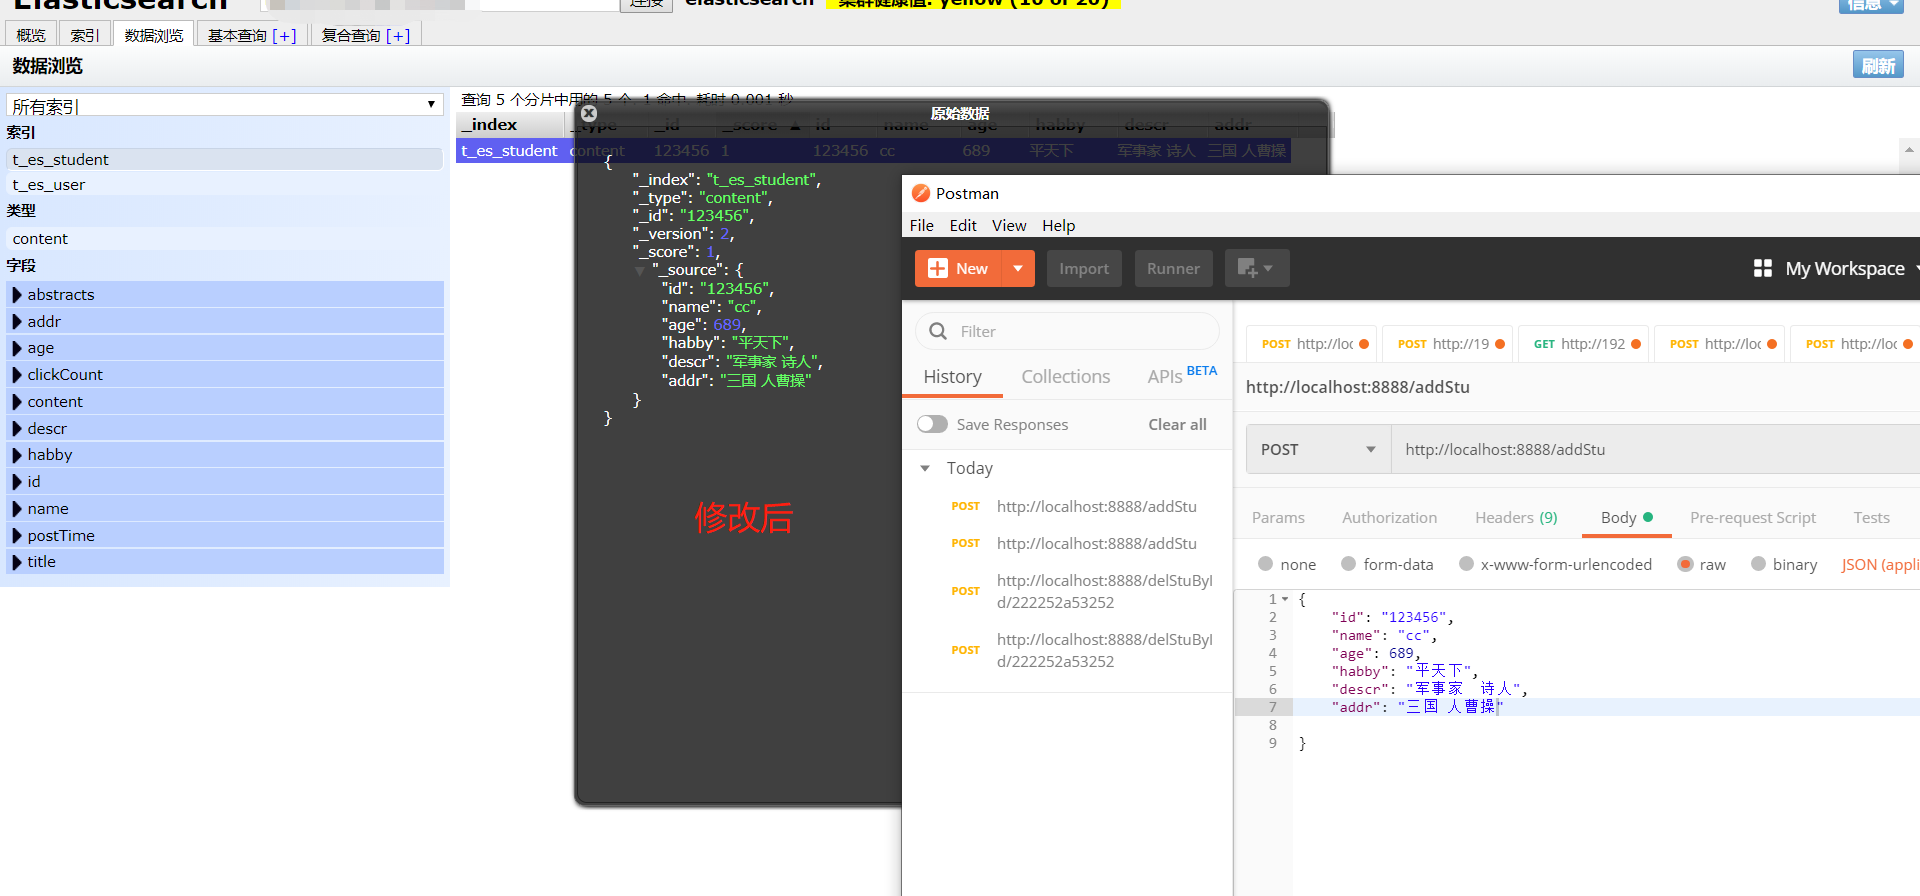1920x896 pixels.
Task: Click the search magnifier in Filter box
Action: pos(937,331)
